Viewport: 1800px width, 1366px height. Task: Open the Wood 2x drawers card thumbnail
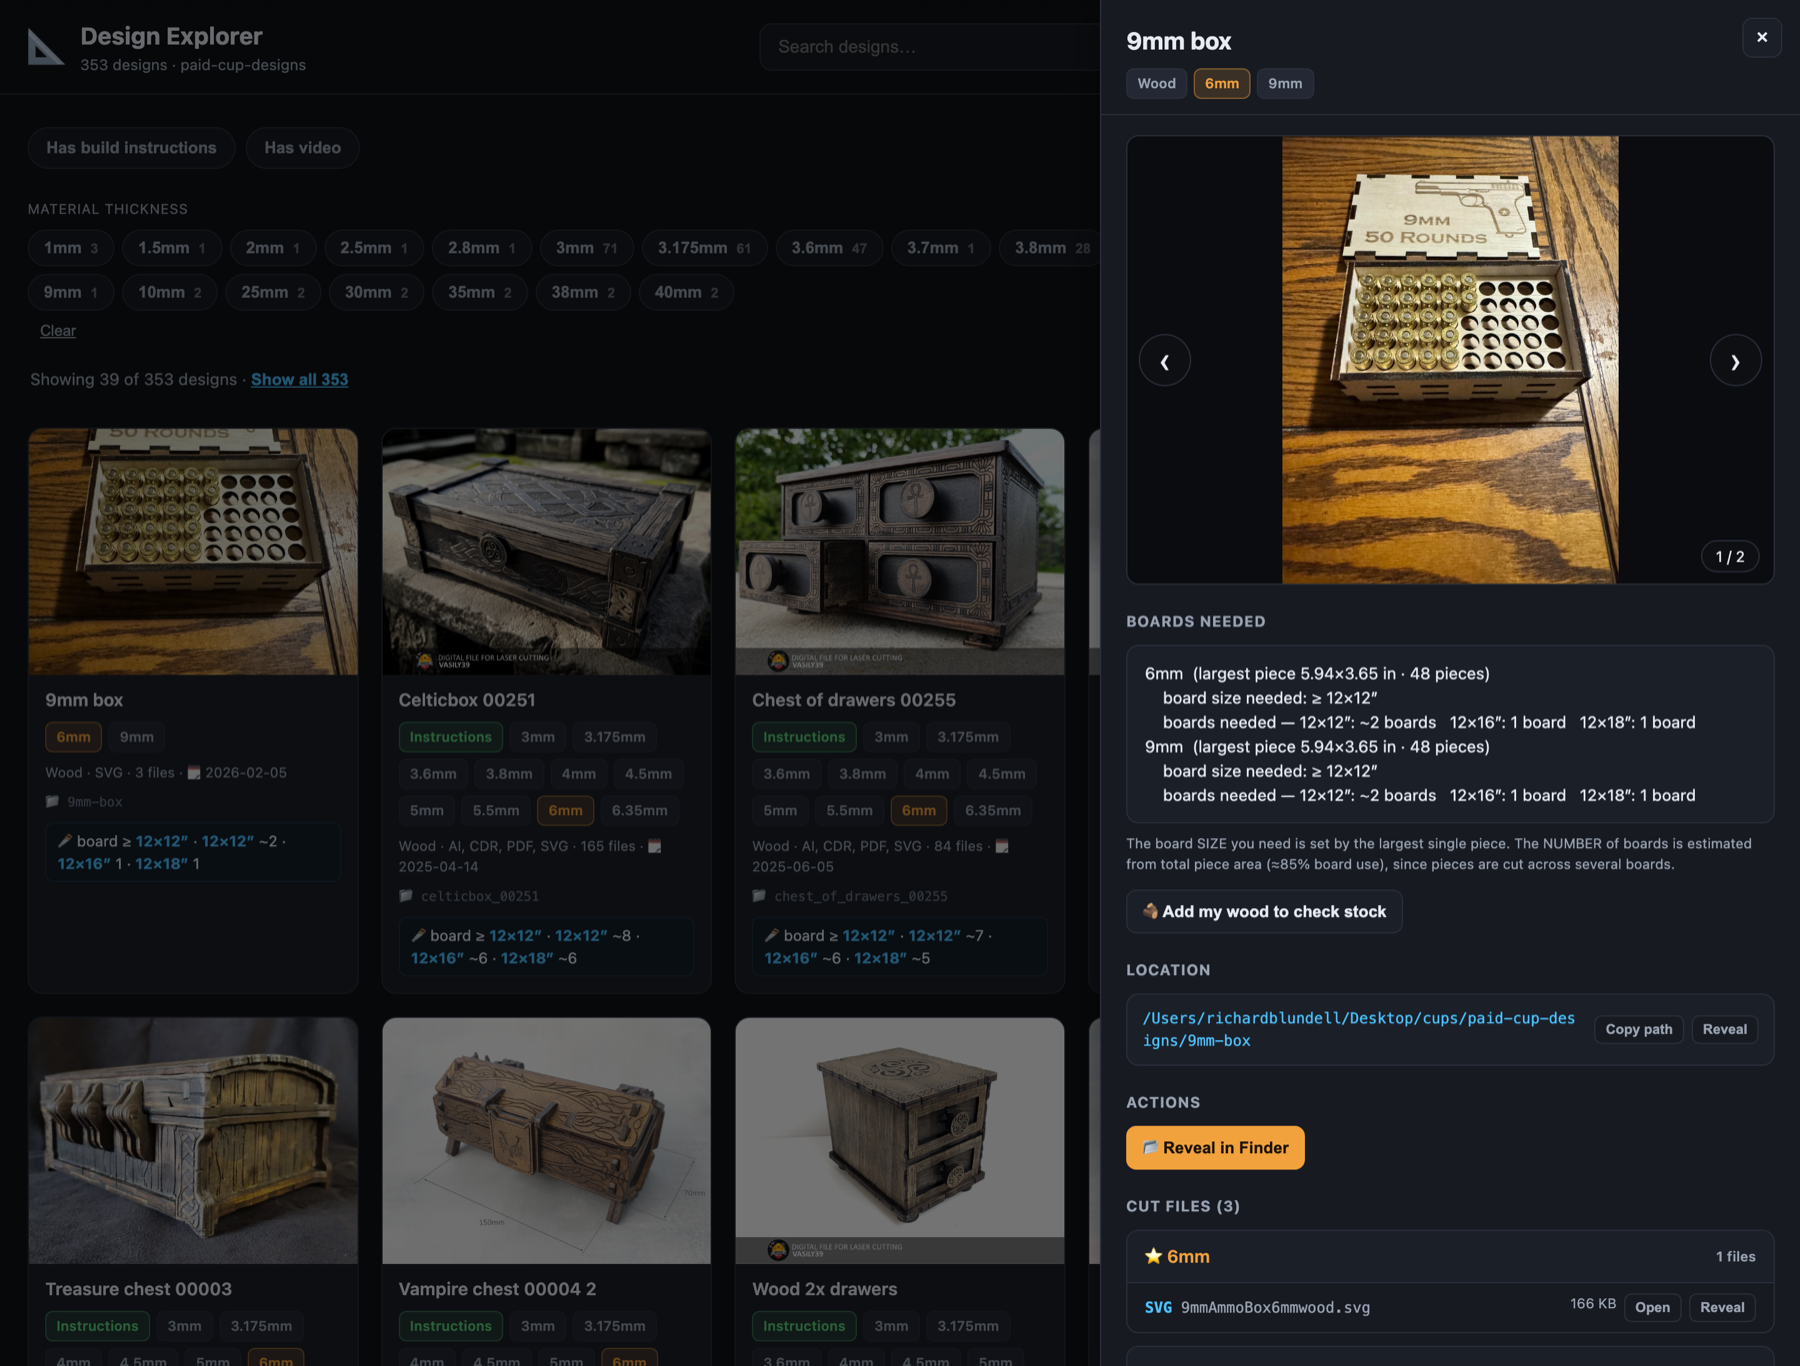click(x=900, y=1141)
